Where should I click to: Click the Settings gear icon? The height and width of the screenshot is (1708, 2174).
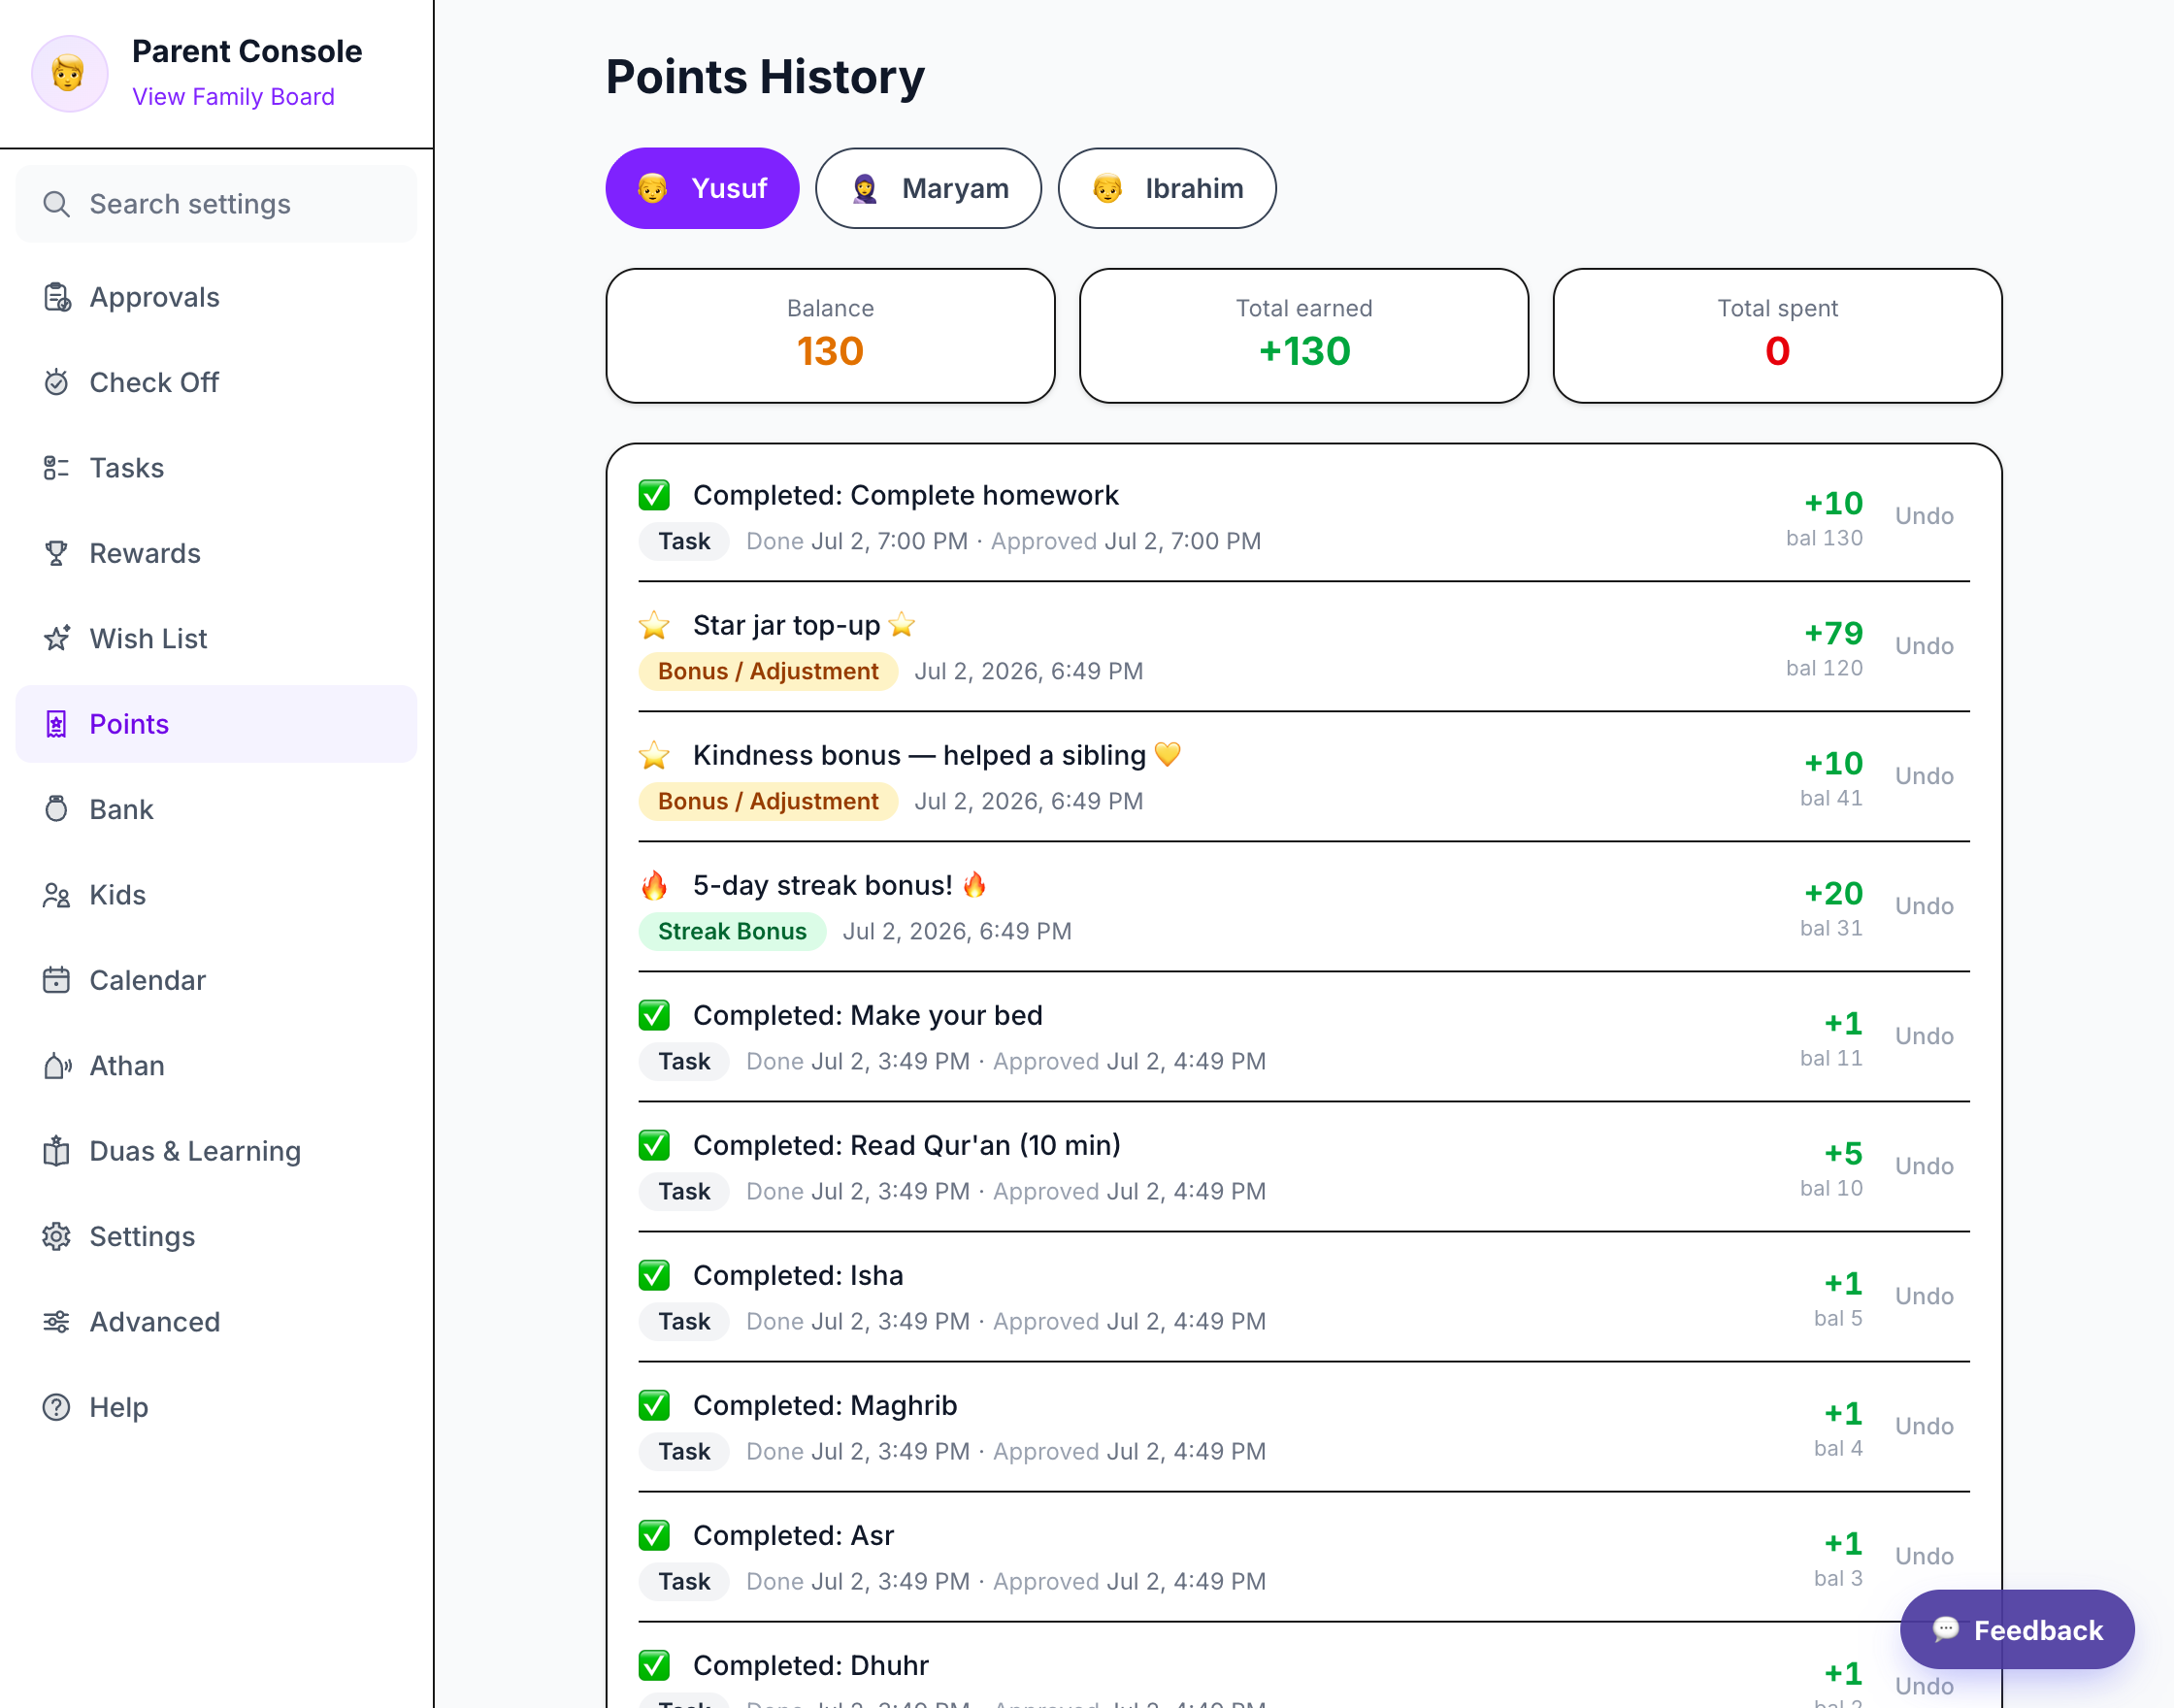(x=57, y=1236)
